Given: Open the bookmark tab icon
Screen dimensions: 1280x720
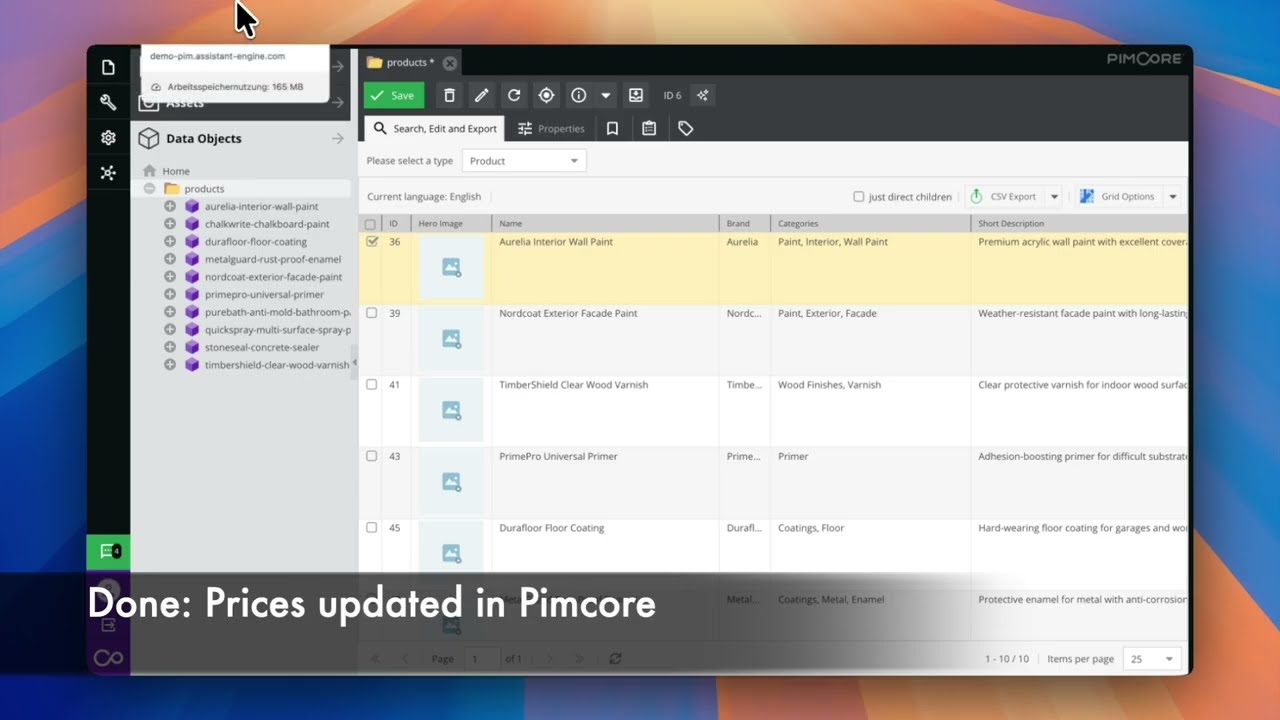Looking at the screenshot, I should click(x=612, y=128).
